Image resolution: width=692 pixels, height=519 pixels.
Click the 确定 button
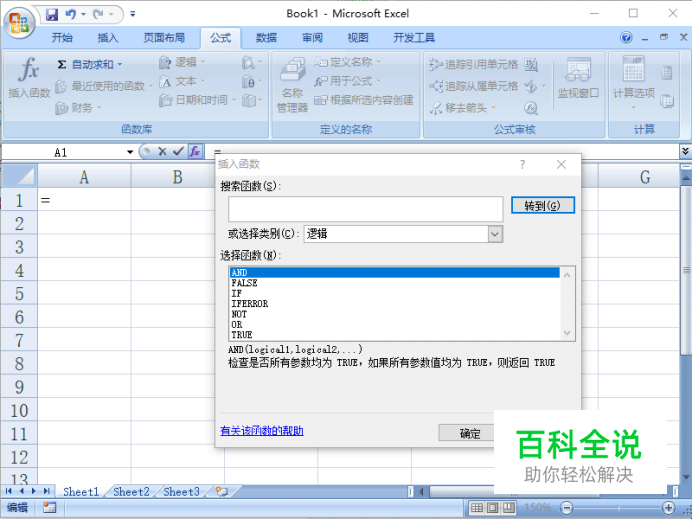click(x=469, y=433)
